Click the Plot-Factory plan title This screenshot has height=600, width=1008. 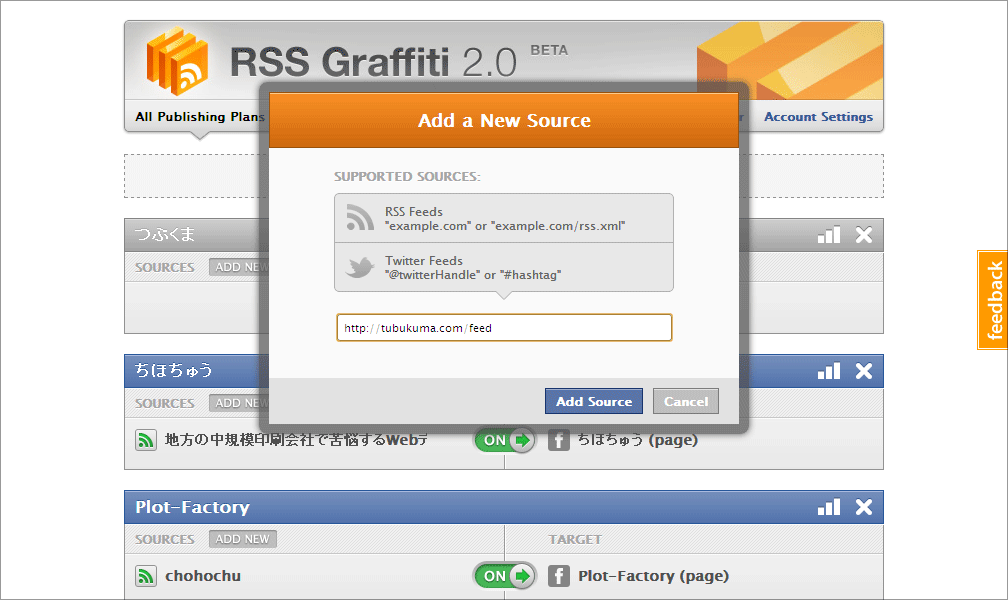click(192, 507)
